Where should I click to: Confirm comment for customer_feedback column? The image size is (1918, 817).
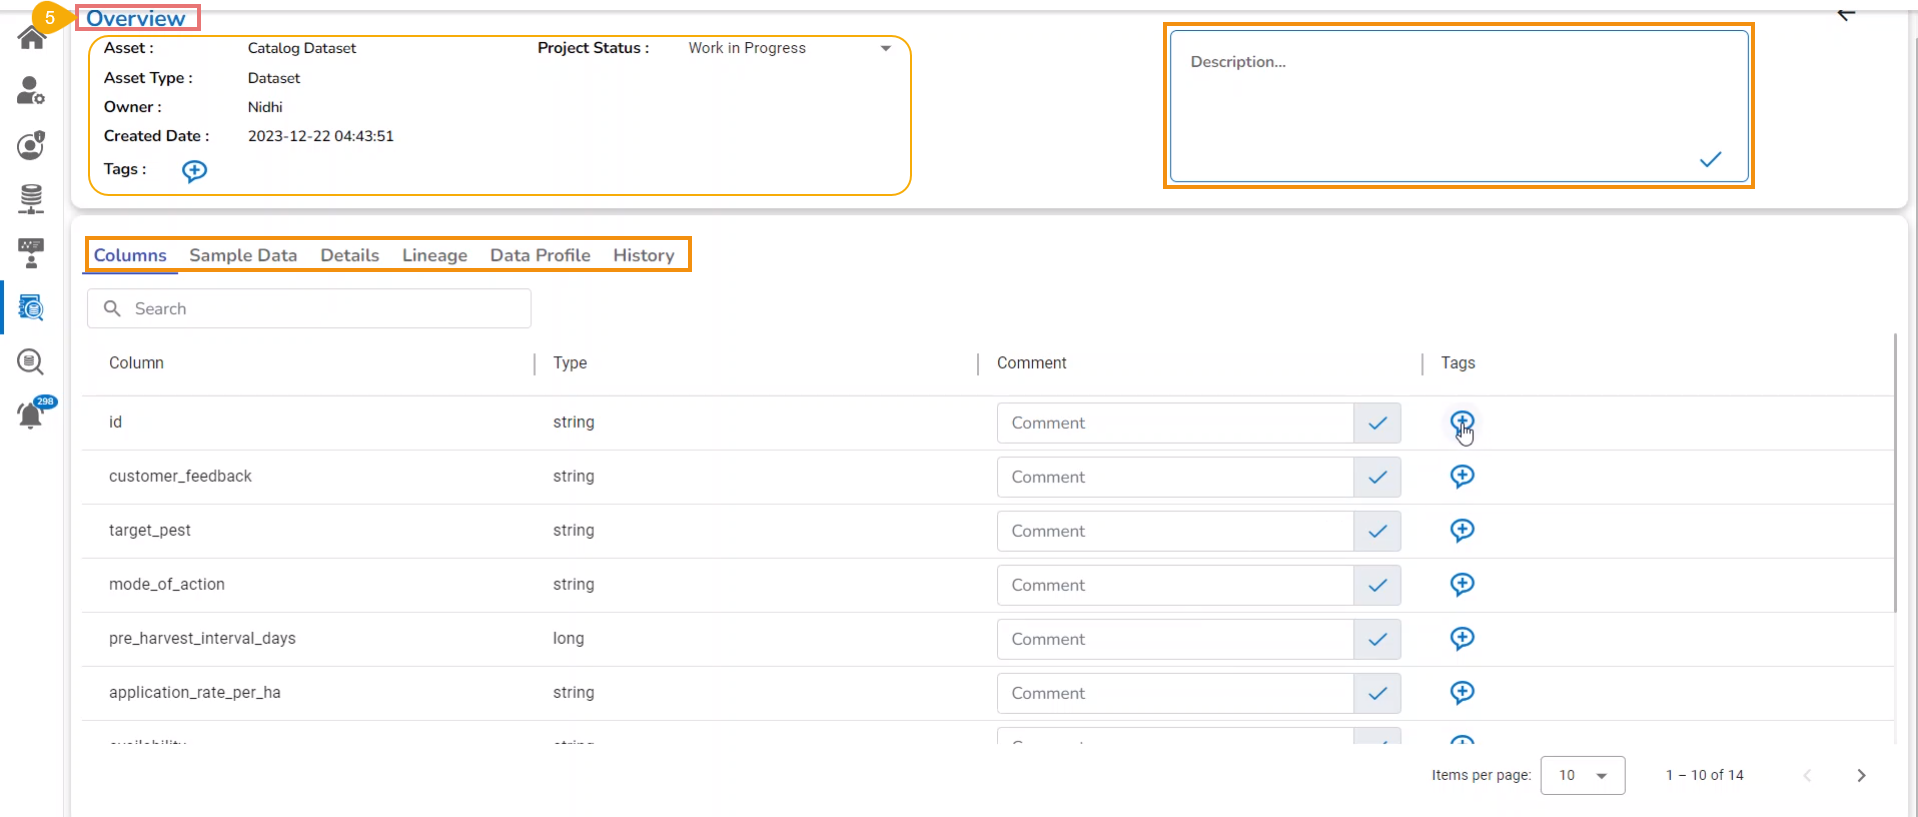click(1377, 477)
